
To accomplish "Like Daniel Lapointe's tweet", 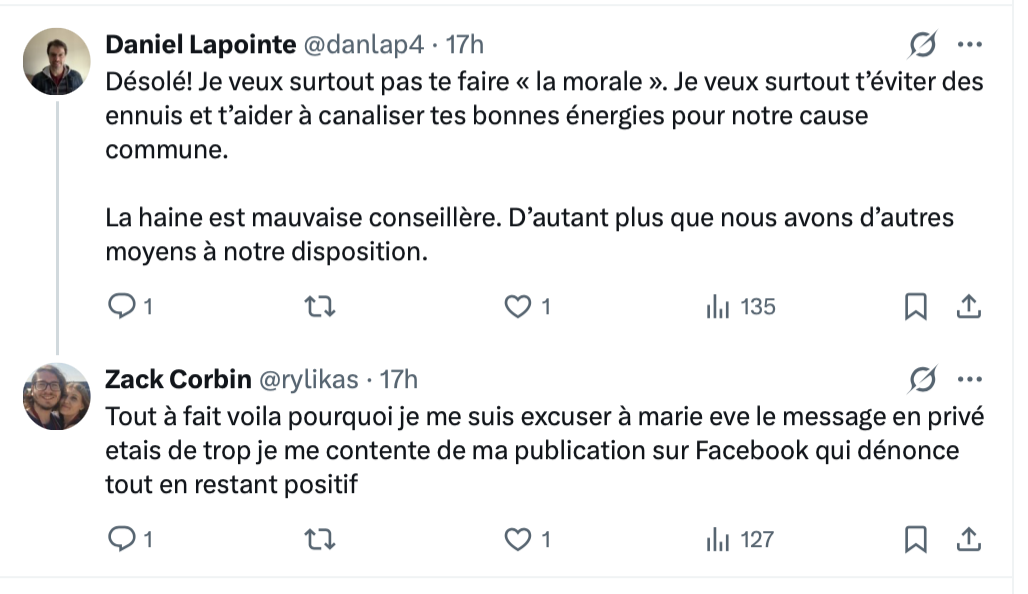I will [518, 308].
